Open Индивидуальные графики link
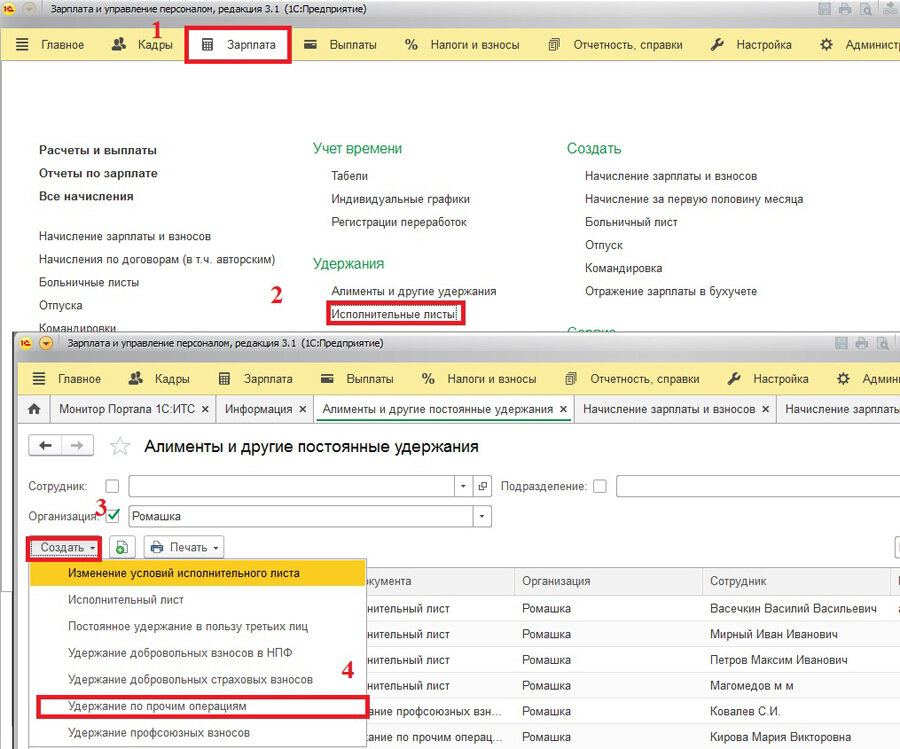Image resolution: width=900 pixels, height=749 pixels. [400, 199]
